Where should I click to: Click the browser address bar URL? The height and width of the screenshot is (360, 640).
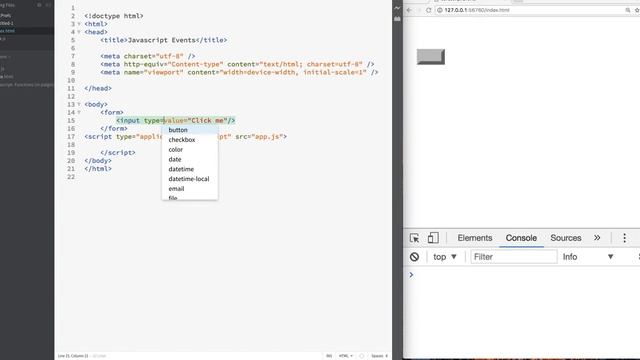477,10
